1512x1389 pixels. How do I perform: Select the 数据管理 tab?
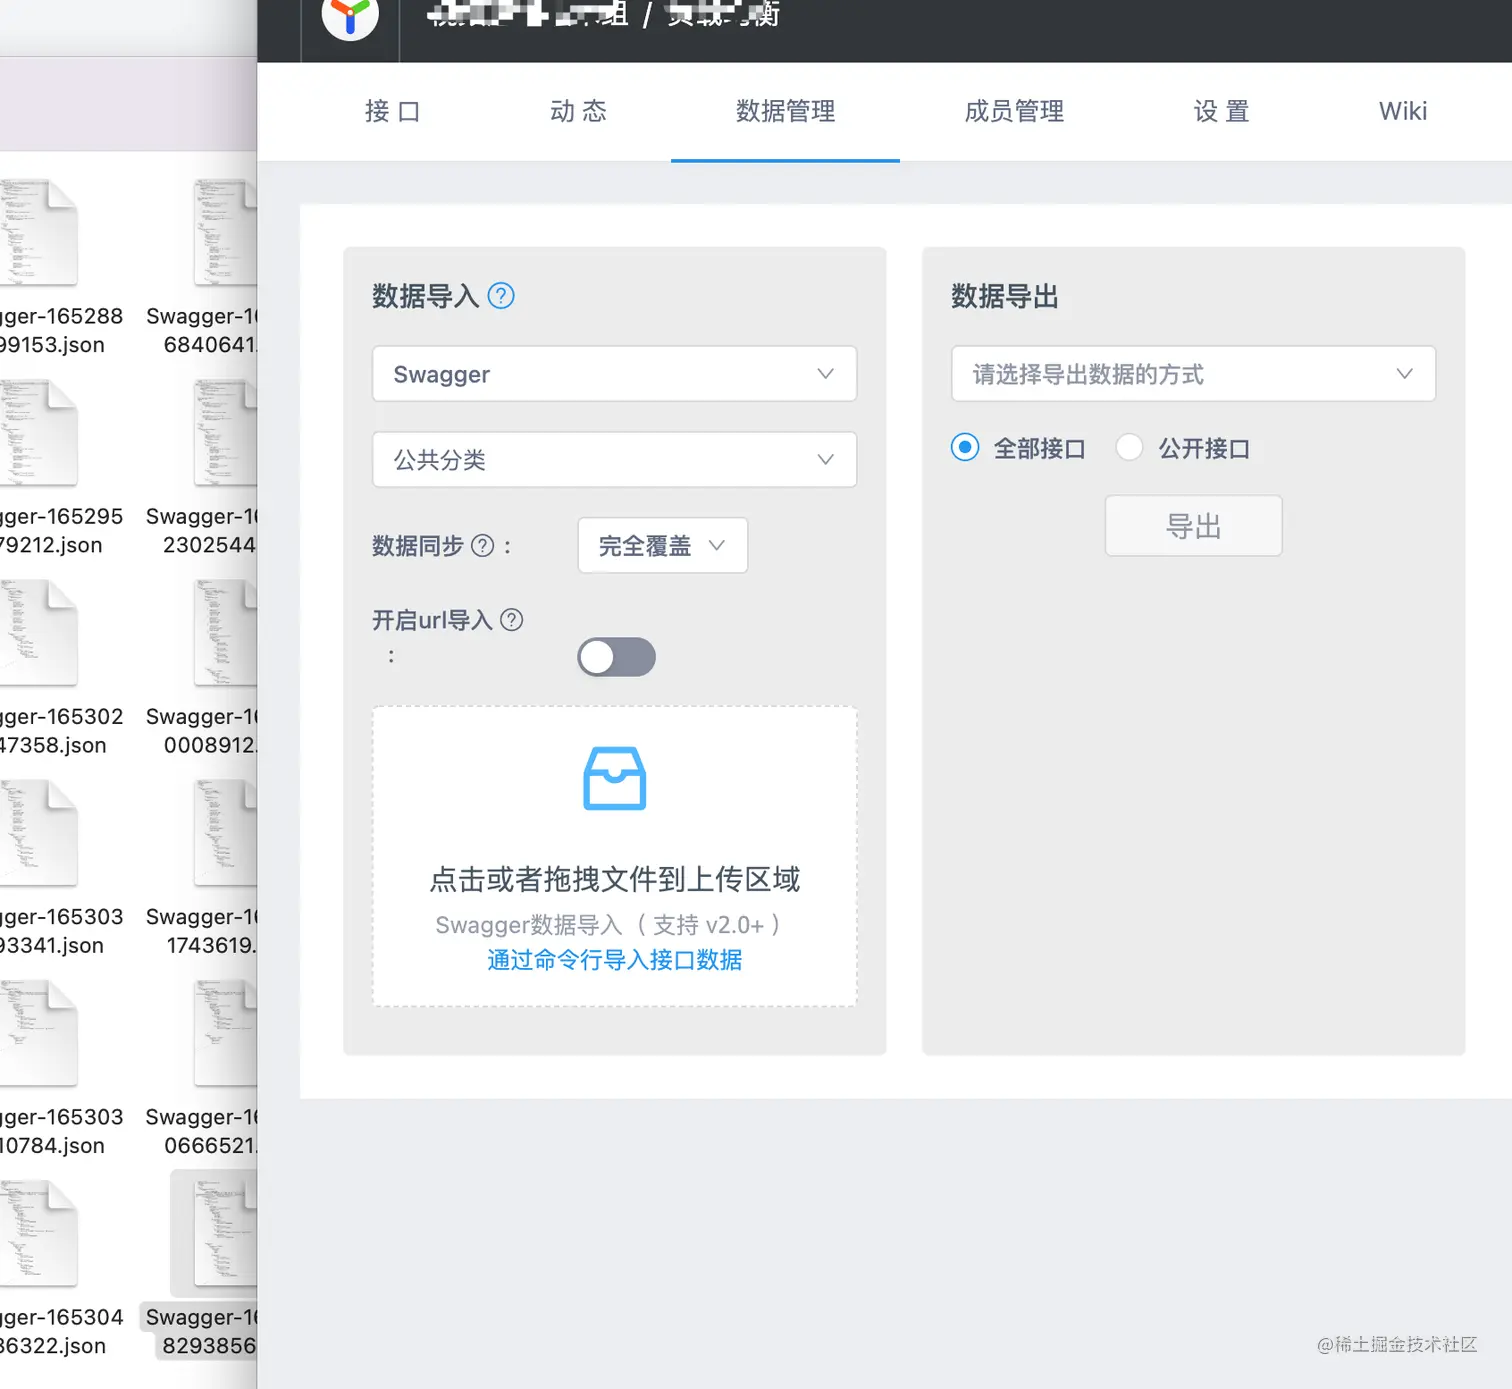coord(785,111)
